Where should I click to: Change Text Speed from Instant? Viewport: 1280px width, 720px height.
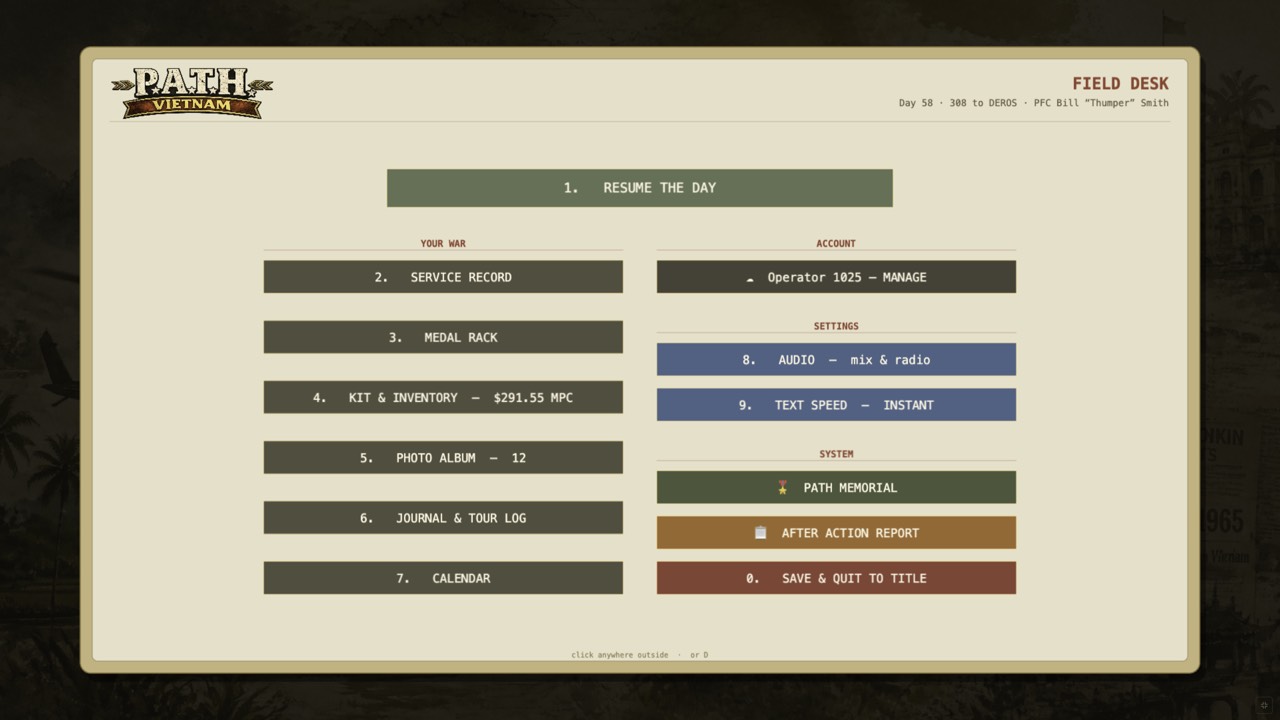836,405
